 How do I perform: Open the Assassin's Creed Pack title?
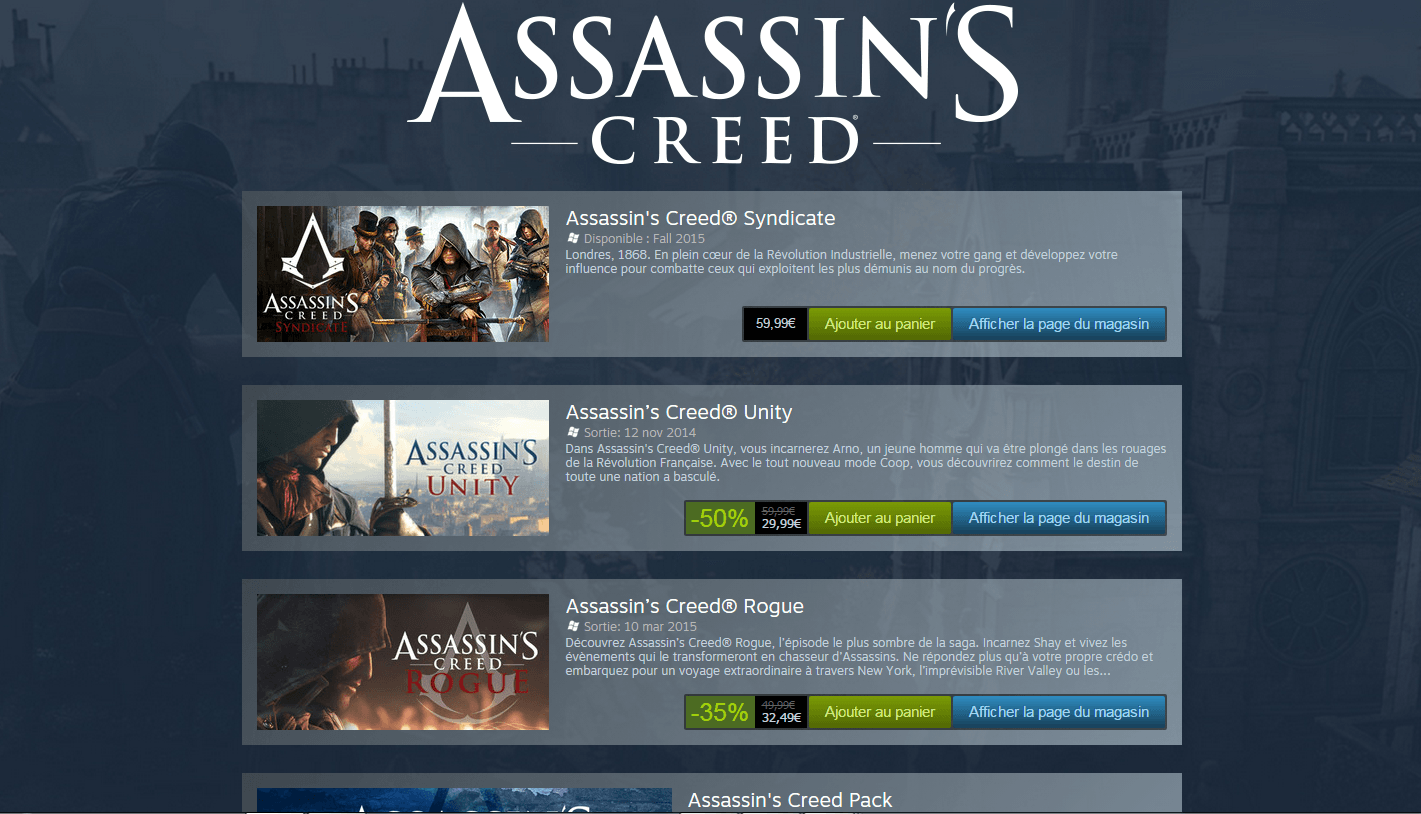tap(789, 800)
